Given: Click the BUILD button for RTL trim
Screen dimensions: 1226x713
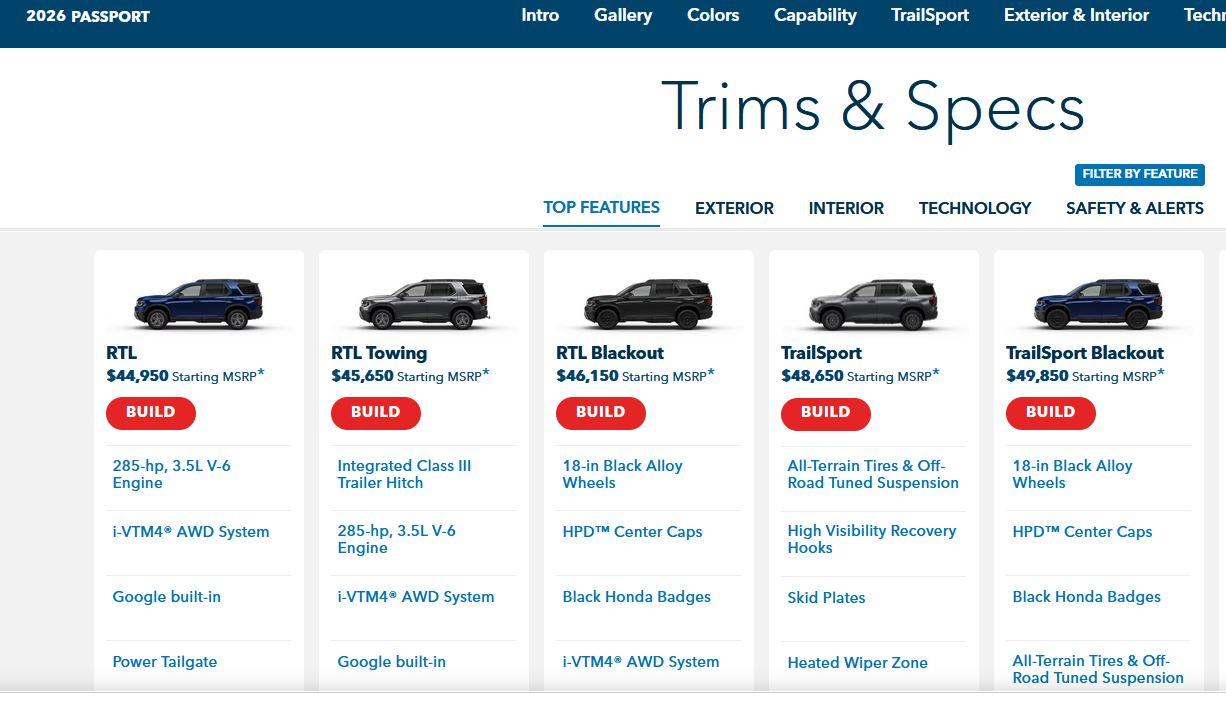Looking at the screenshot, I should [151, 413].
